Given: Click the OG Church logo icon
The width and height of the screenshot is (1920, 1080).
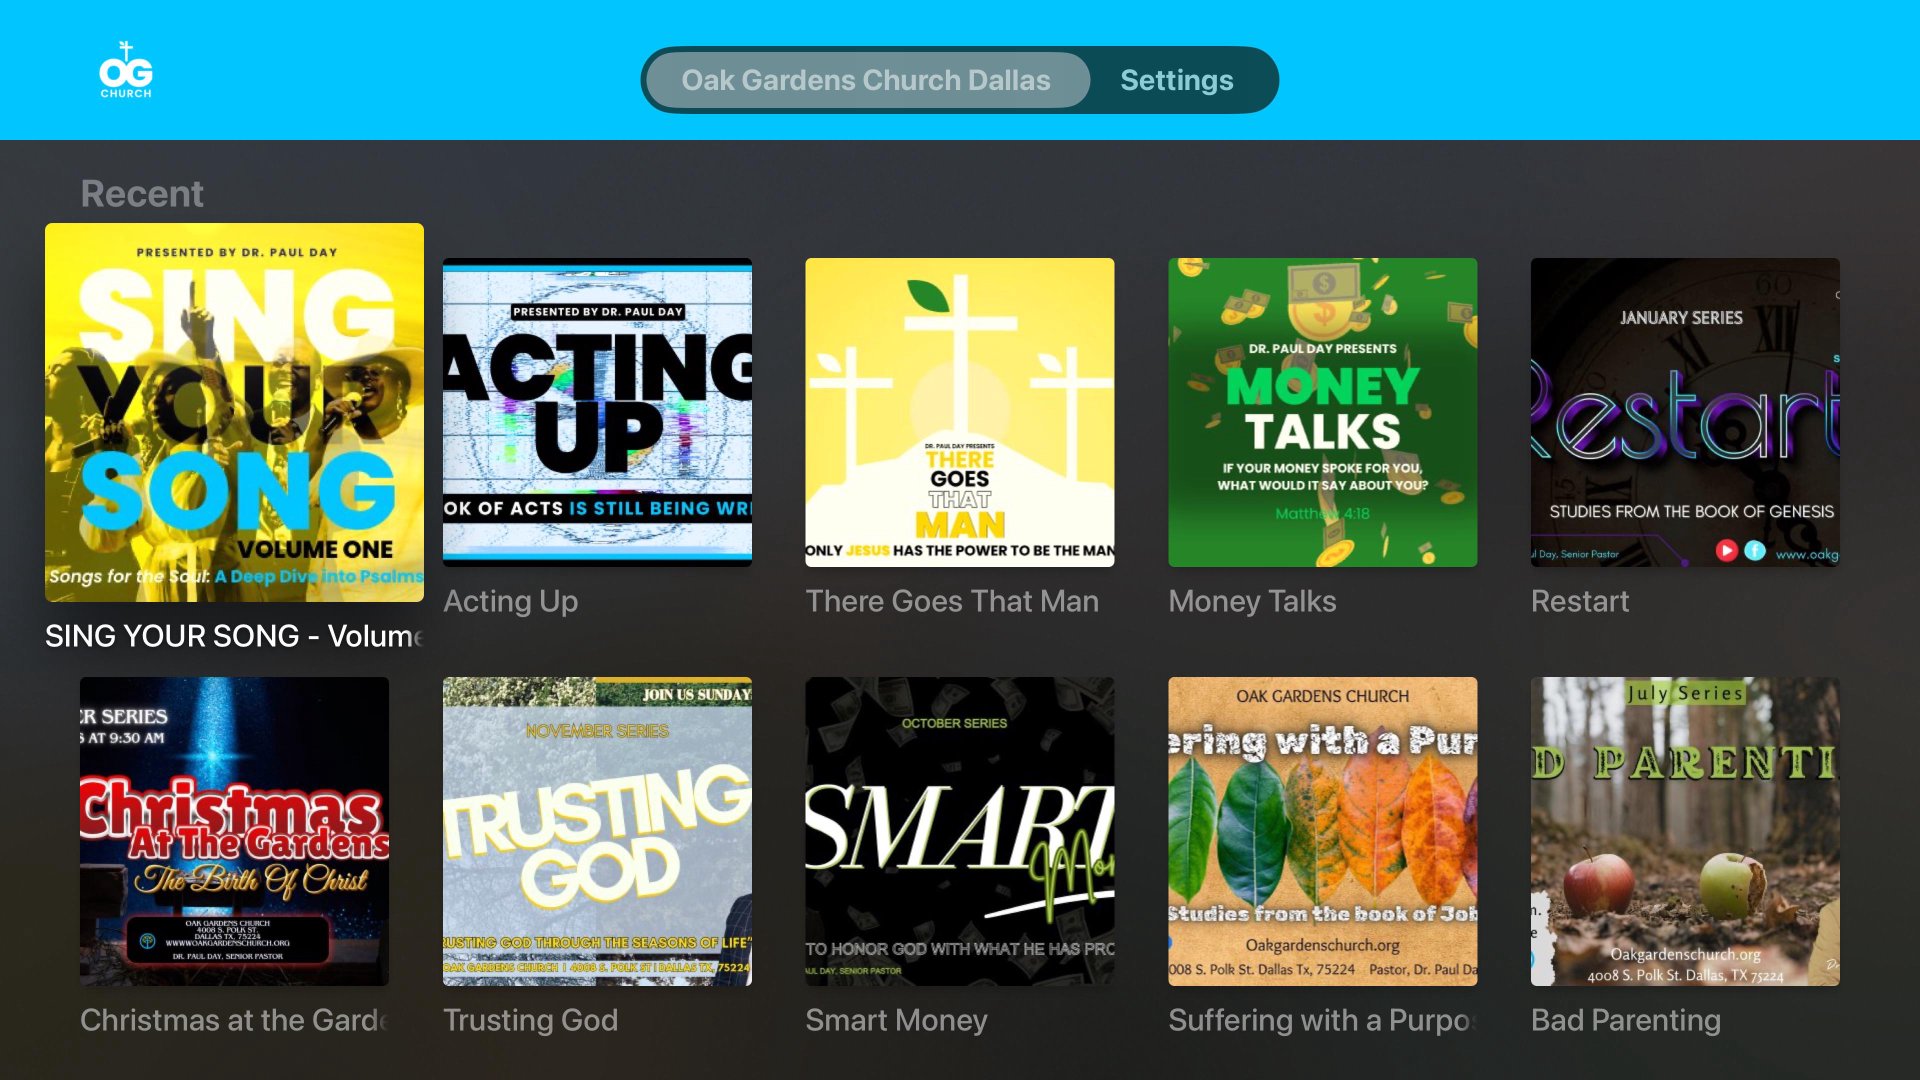Looking at the screenshot, I should (126, 69).
